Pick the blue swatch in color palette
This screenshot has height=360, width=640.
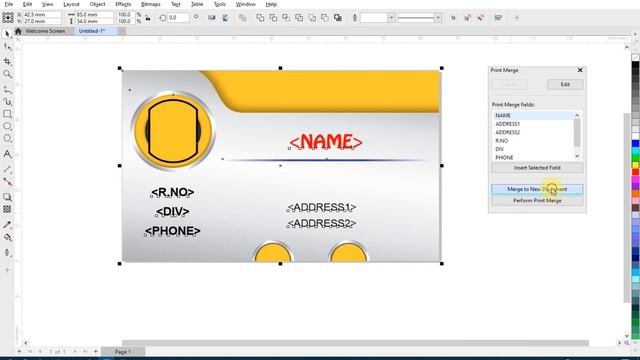pos(636,144)
